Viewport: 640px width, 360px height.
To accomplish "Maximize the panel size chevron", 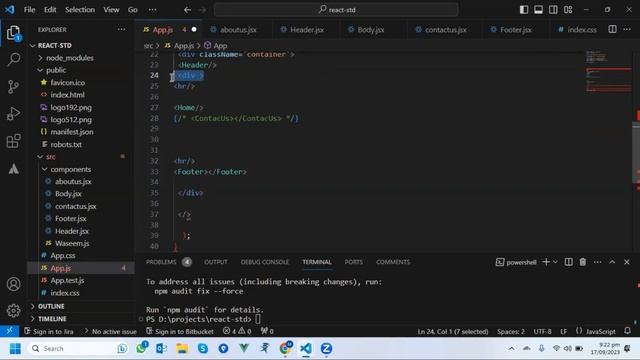I will [612, 262].
